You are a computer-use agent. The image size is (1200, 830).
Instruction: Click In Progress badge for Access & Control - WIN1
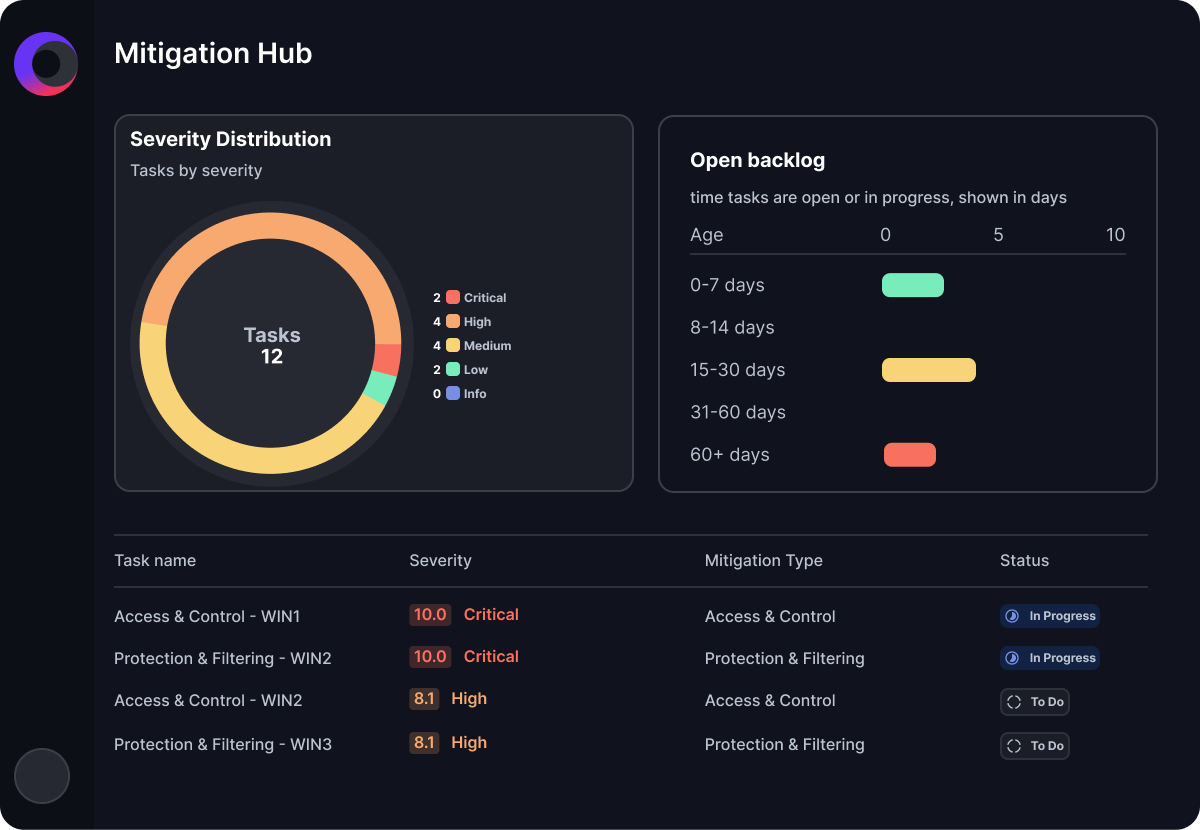(1050, 616)
